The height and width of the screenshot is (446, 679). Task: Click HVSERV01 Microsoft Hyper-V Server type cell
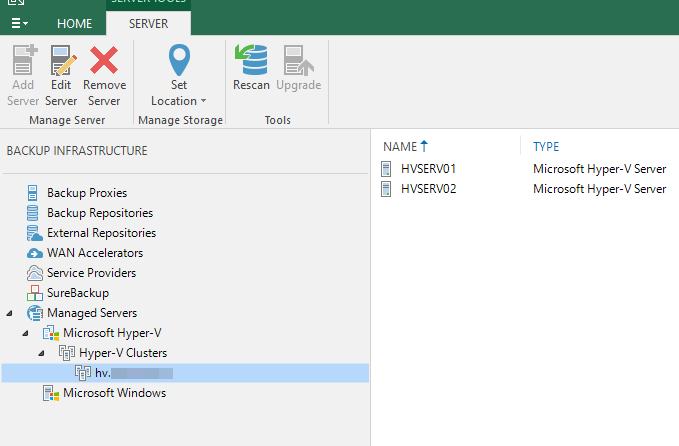pyautogui.click(x=599, y=169)
